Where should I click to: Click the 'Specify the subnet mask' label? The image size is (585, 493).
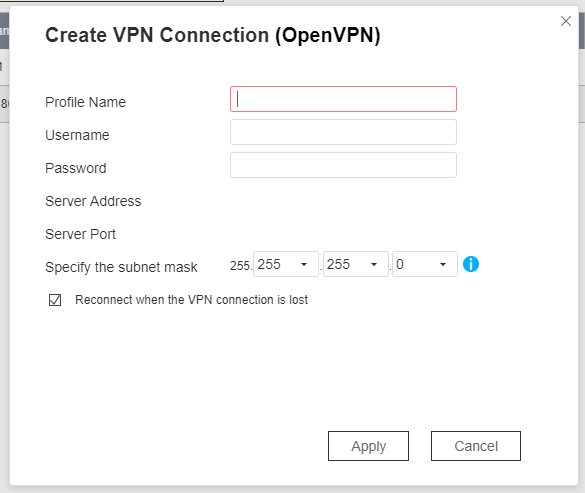[x=121, y=267]
